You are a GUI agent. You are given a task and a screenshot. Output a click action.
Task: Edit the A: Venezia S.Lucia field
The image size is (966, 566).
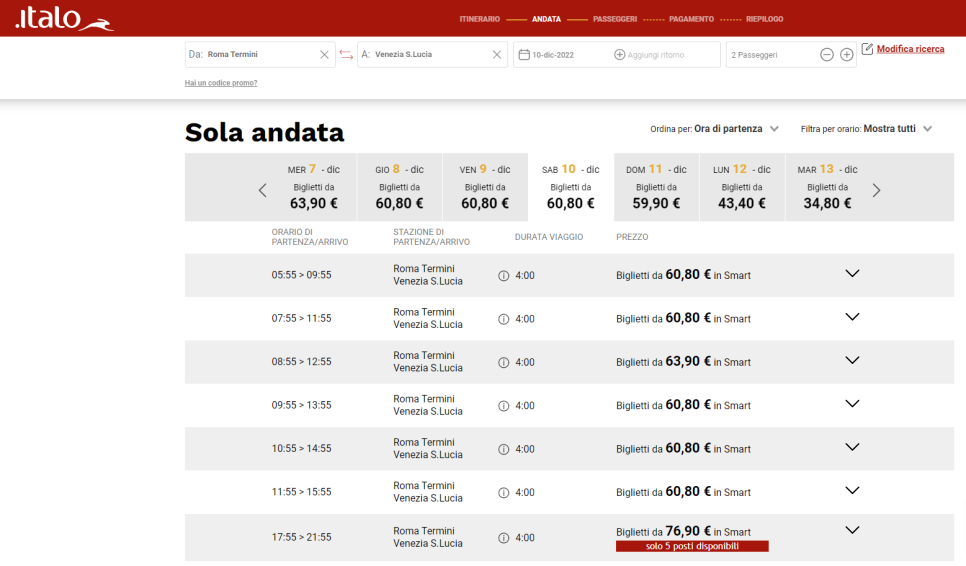pos(432,55)
